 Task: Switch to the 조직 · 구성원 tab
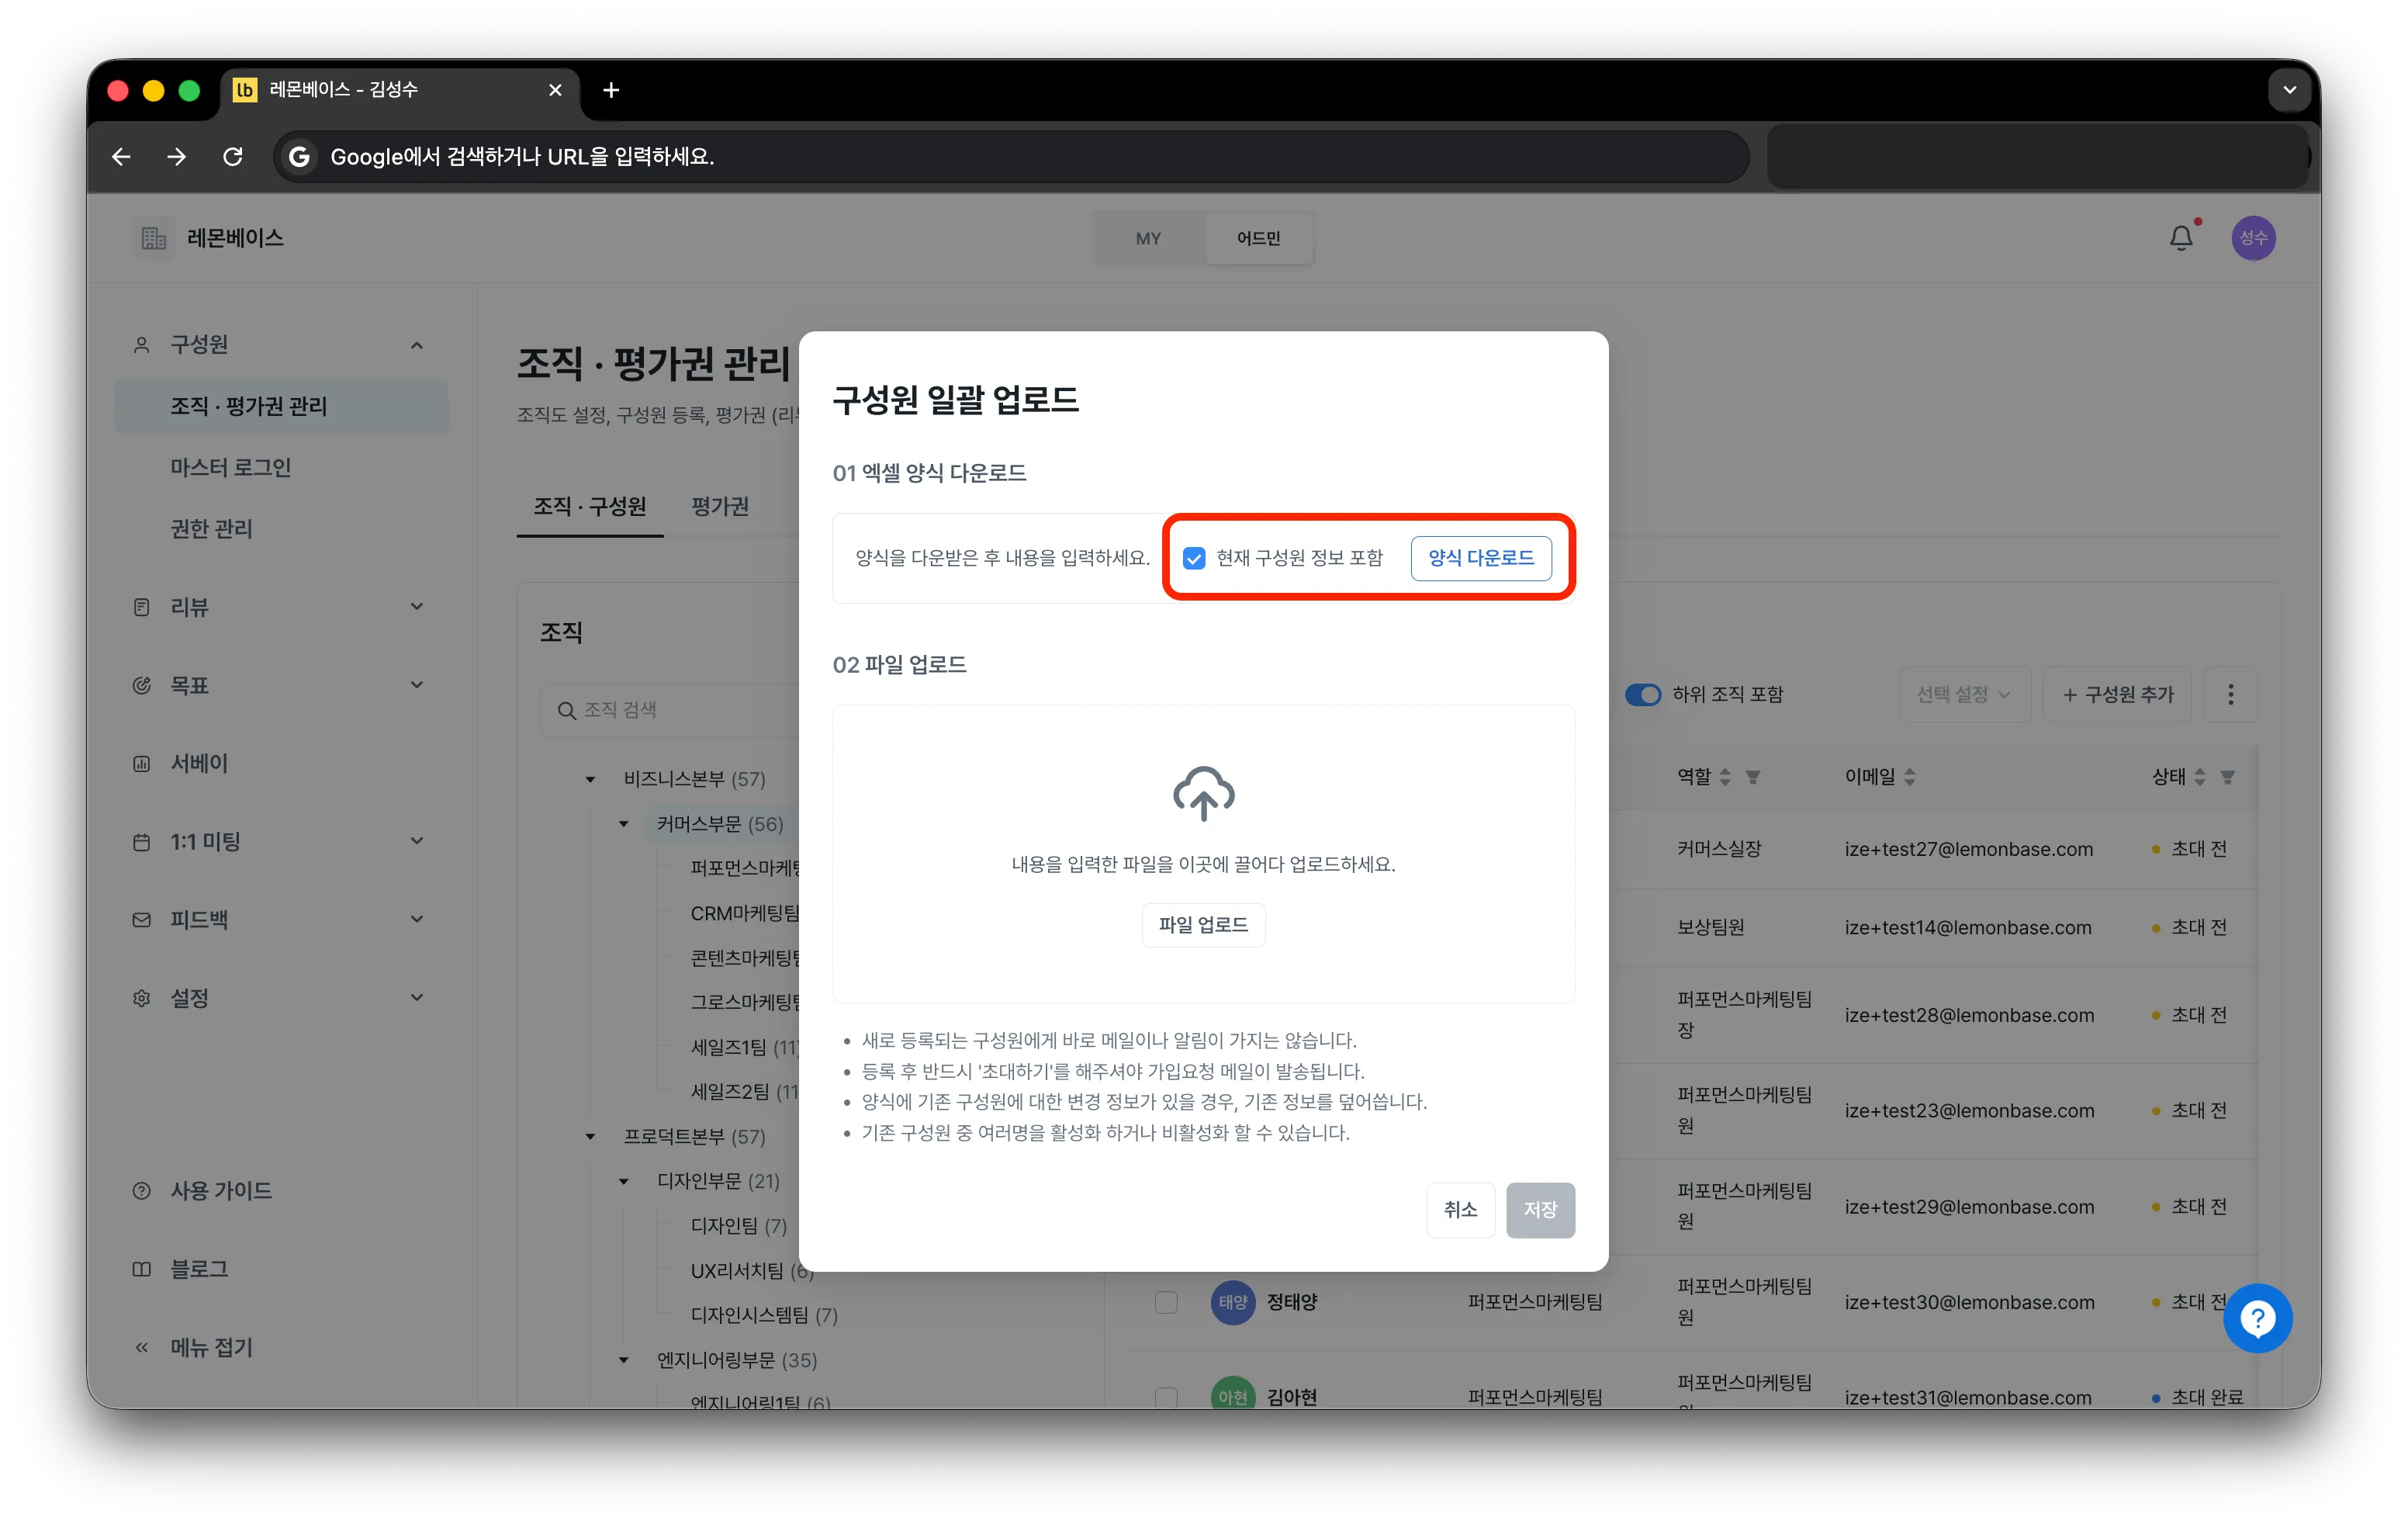[590, 506]
